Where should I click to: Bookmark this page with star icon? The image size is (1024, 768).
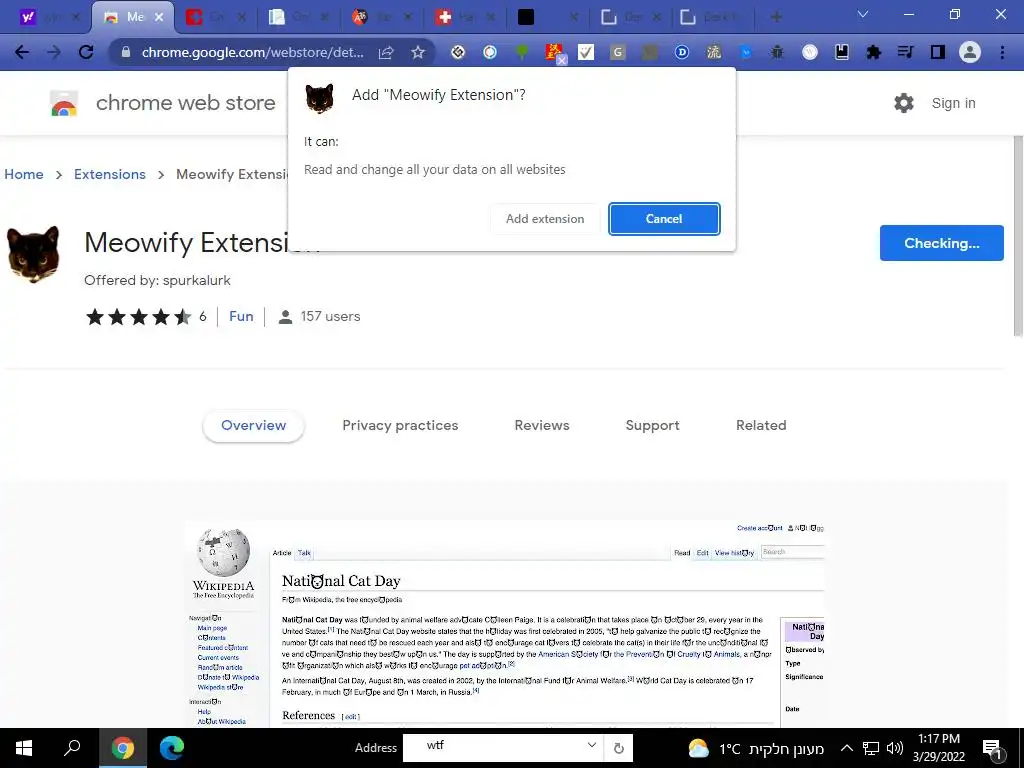(418, 52)
